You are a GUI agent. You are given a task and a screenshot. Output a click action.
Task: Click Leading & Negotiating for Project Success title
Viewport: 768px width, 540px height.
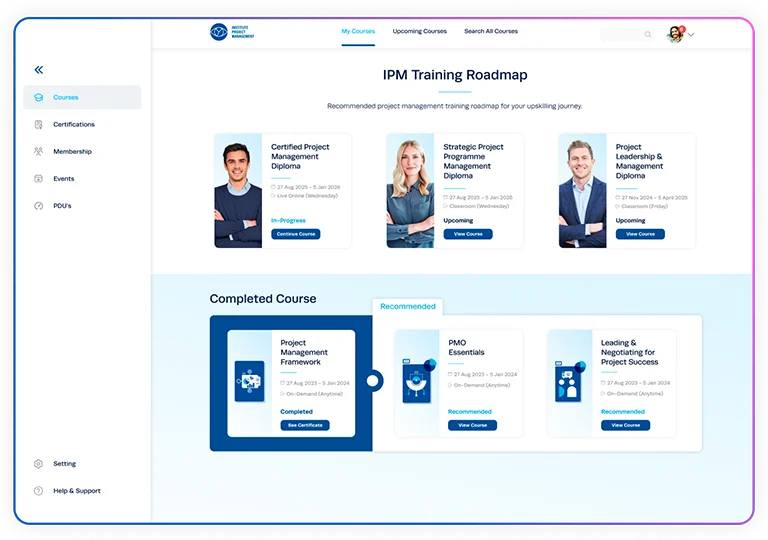(x=629, y=352)
